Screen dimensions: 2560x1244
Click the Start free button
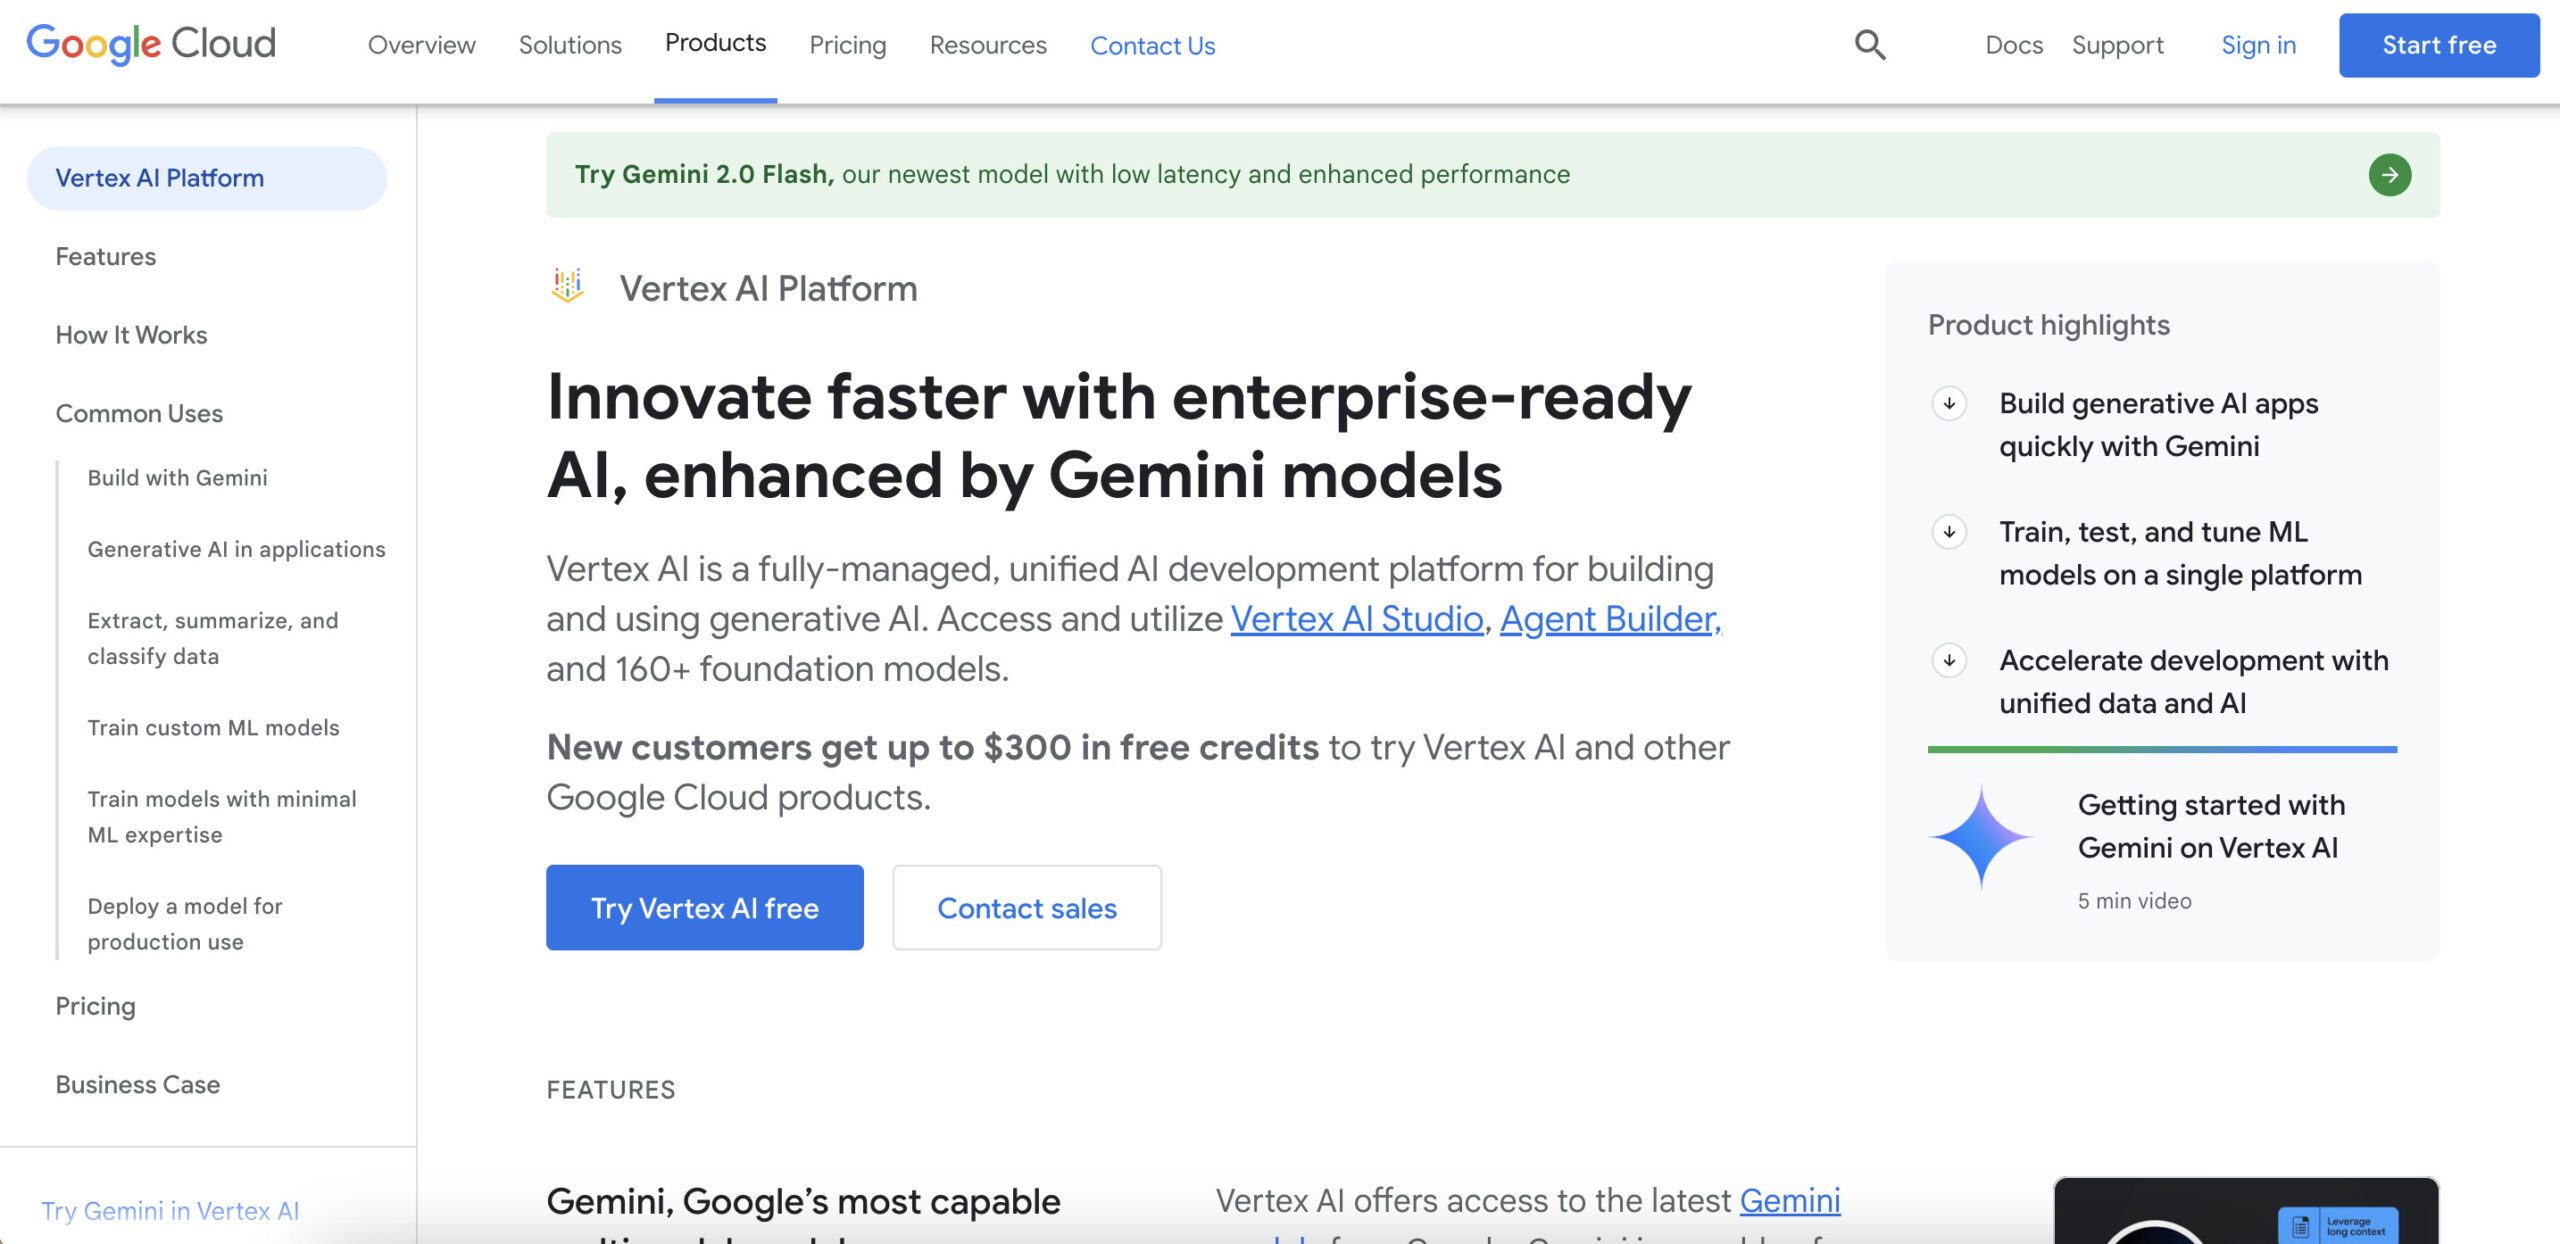click(2438, 45)
